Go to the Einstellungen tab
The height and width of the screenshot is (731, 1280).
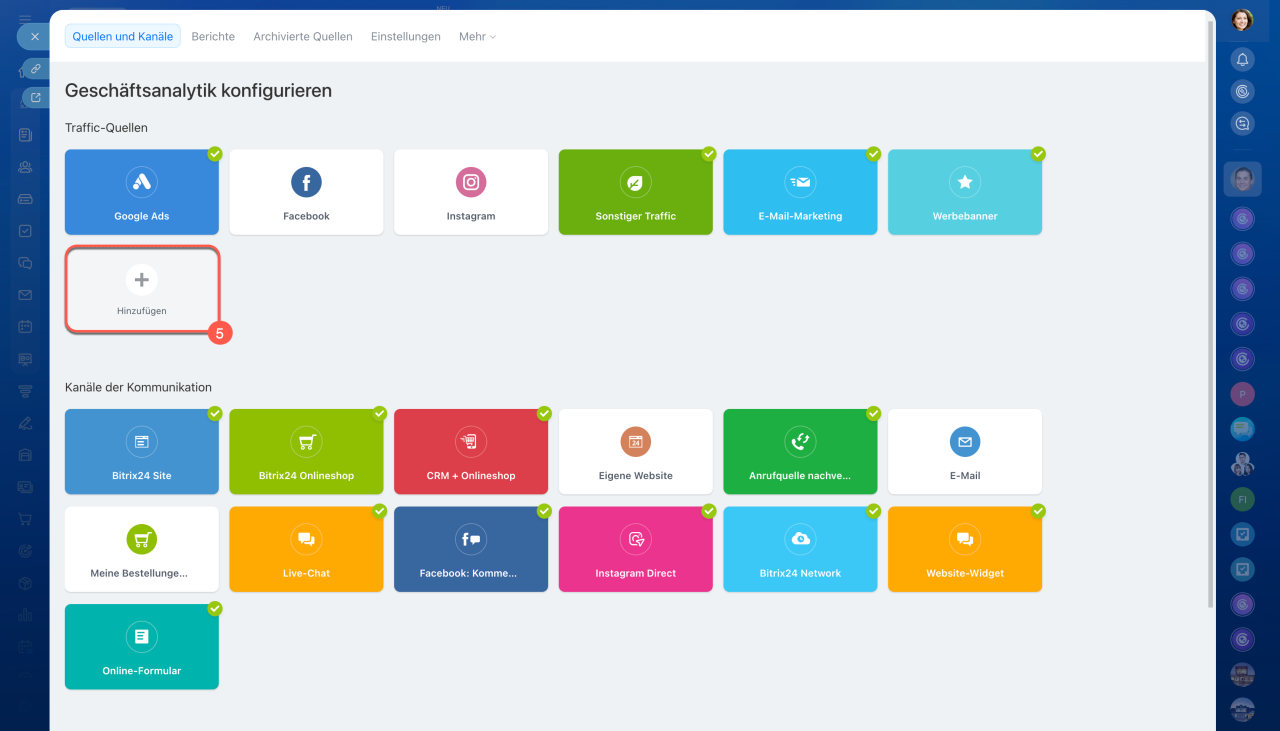coord(405,37)
